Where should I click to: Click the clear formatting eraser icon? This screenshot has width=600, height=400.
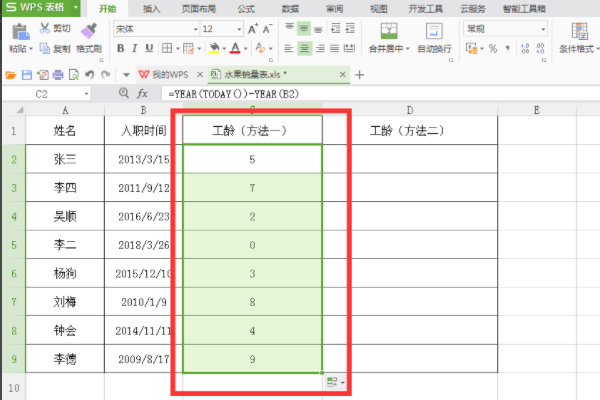click(x=260, y=48)
